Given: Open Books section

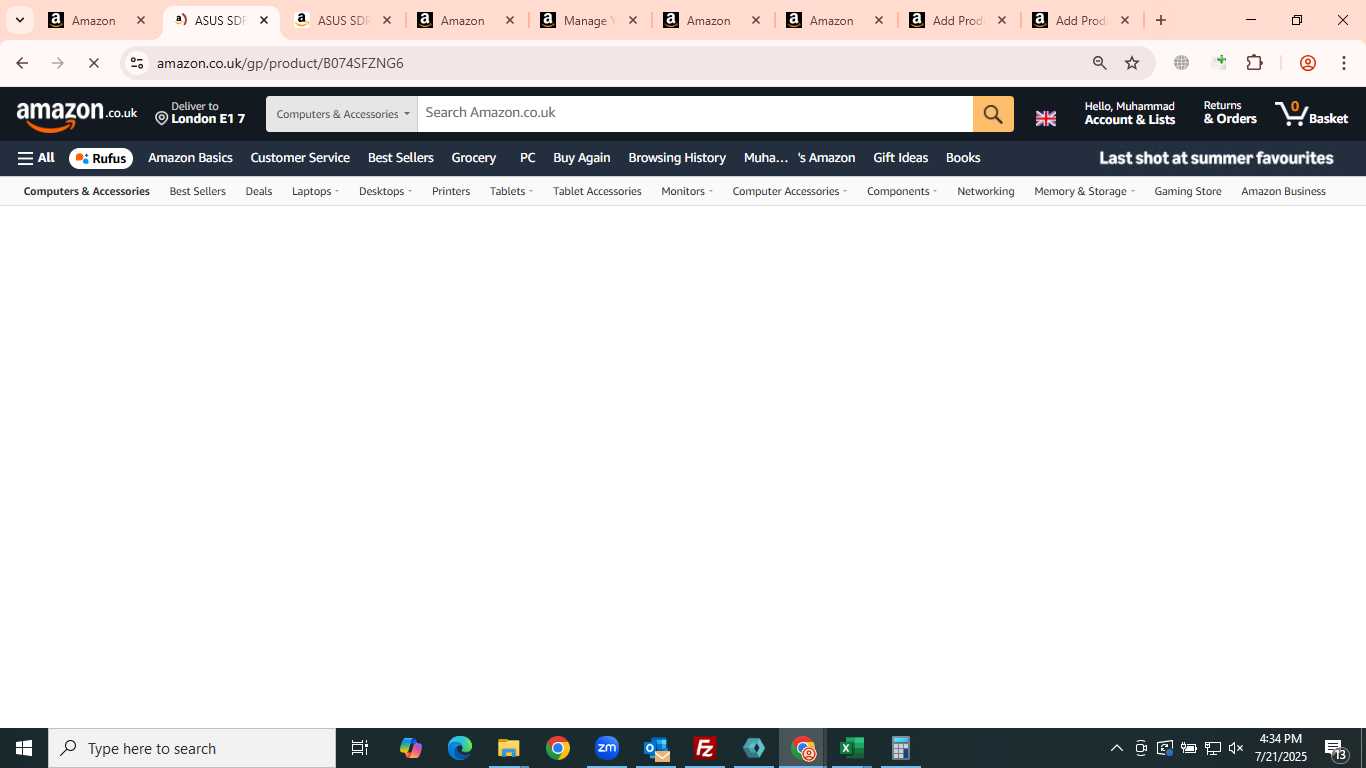Looking at the screenshot, I should (x=963, y=158).
